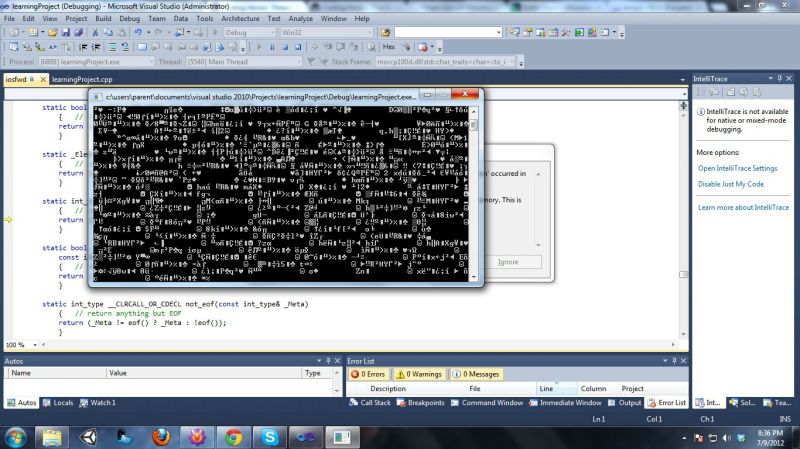The image size is (800, 449).
Task: Click the Cut scissors icon
Action: (x=95, y=32)
